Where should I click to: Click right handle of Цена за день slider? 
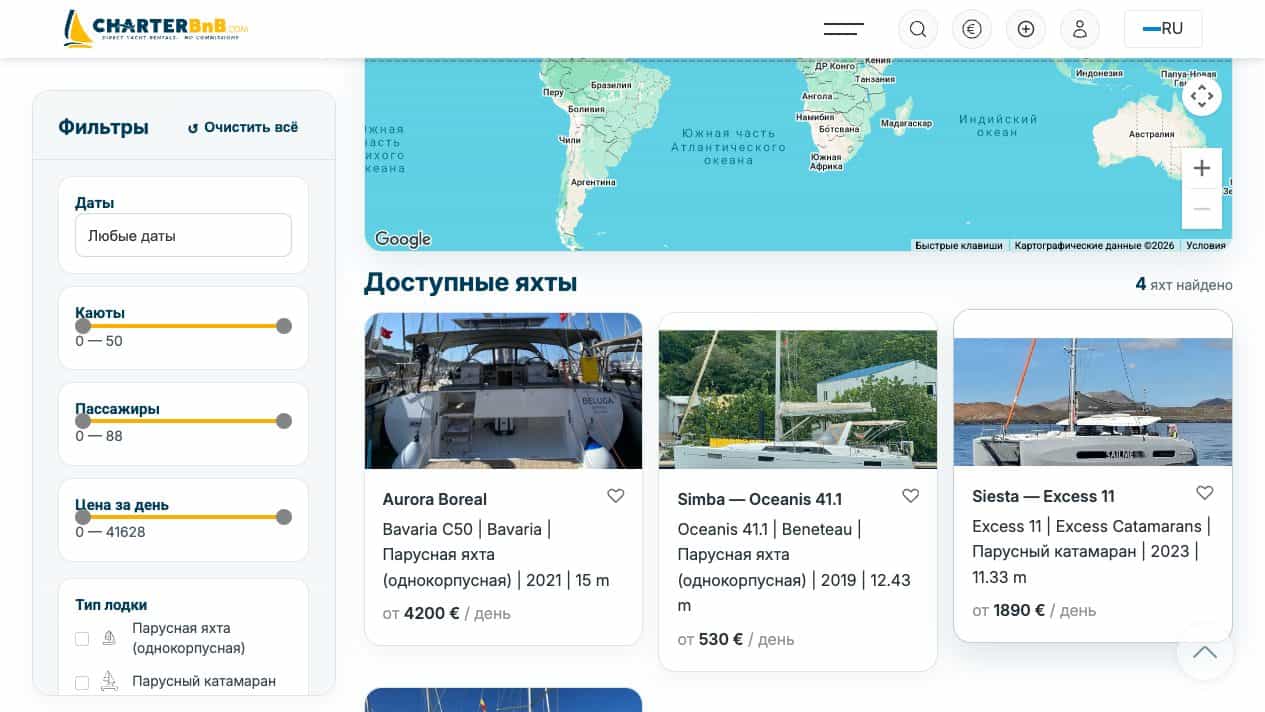(x=284, y=517)
